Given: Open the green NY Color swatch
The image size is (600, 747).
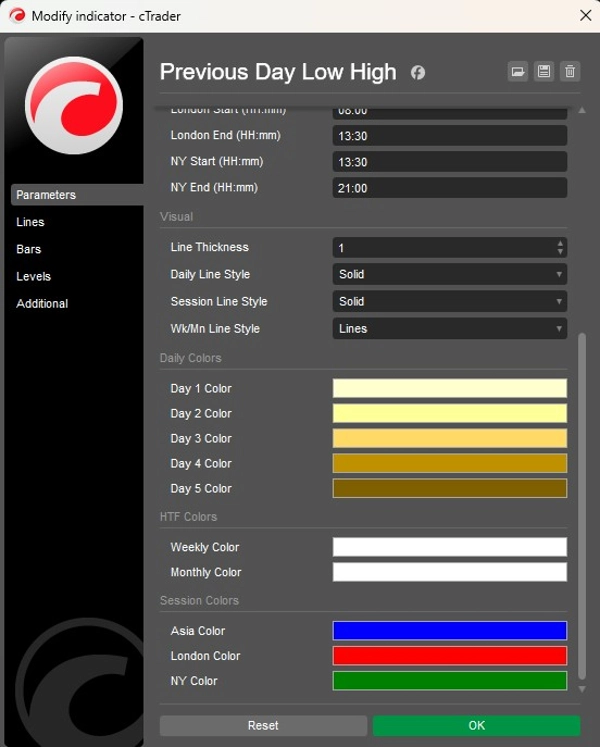Looking at the screenshot, I should click(x=450, y=681).
